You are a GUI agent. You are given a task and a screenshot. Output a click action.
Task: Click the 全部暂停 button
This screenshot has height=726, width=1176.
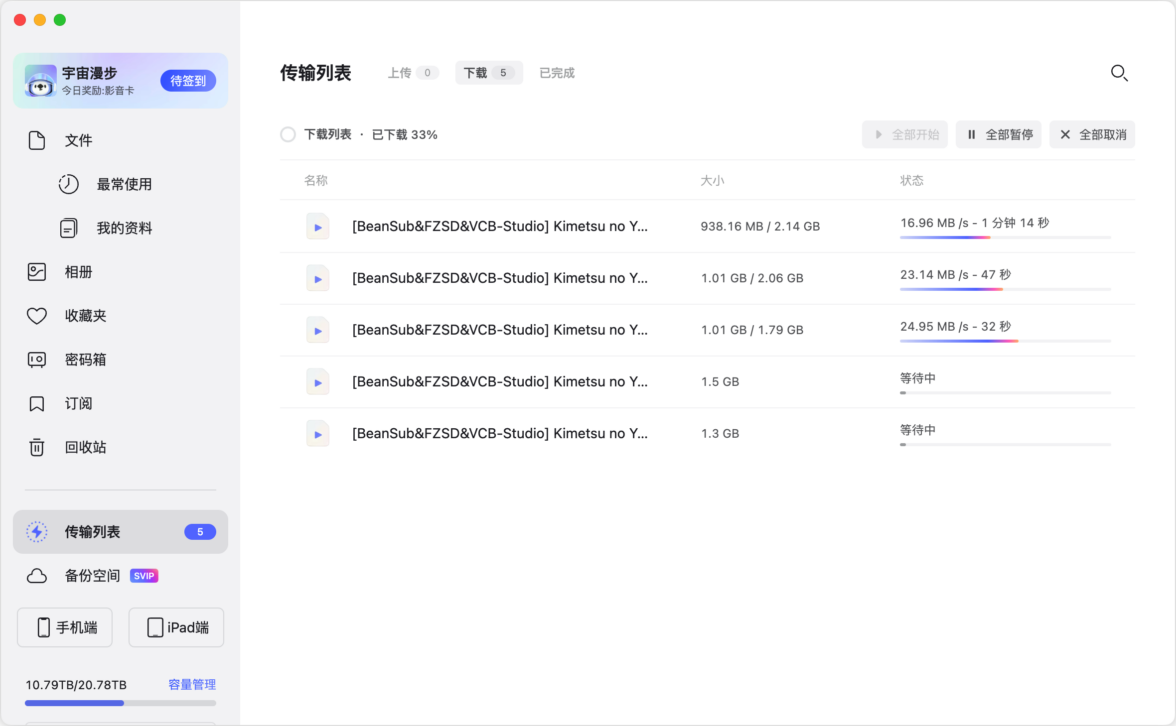pyautogui.click(x=998, y=134)
